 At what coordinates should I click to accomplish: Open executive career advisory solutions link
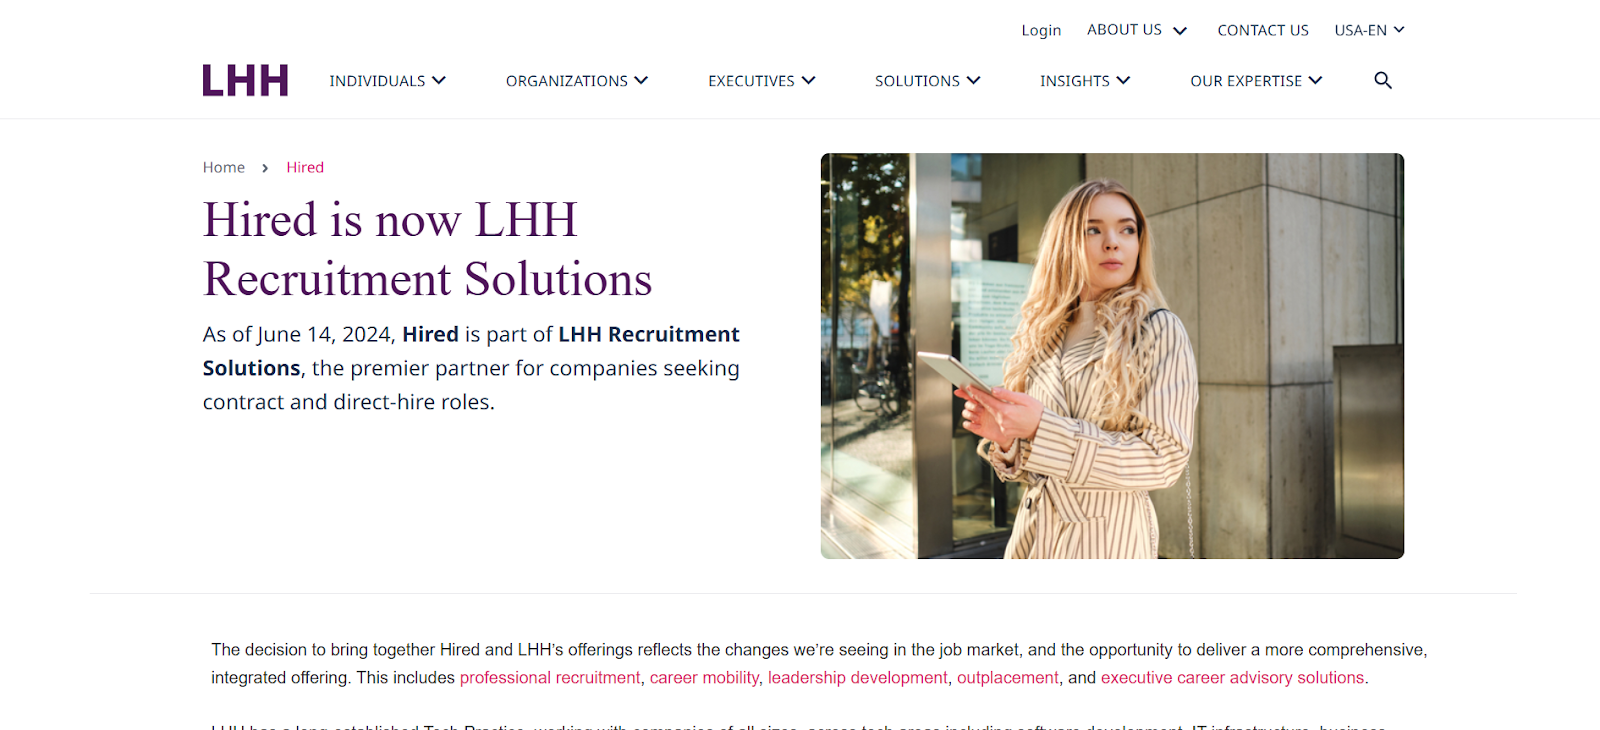tap(1233, 678)
